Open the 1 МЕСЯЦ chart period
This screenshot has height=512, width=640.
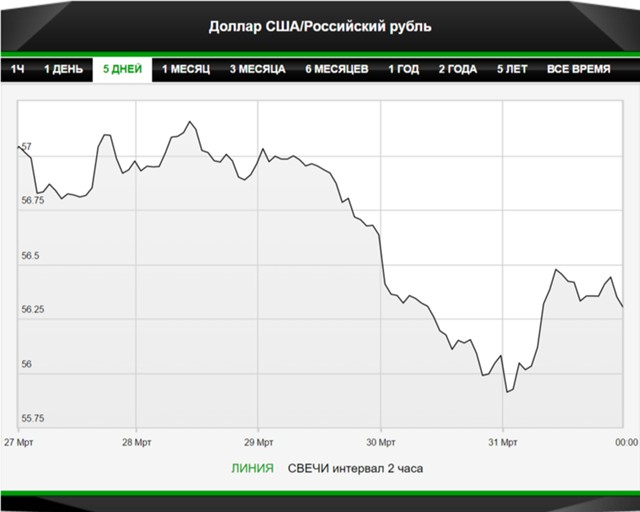pyautogui.click(x=187, y=70)
